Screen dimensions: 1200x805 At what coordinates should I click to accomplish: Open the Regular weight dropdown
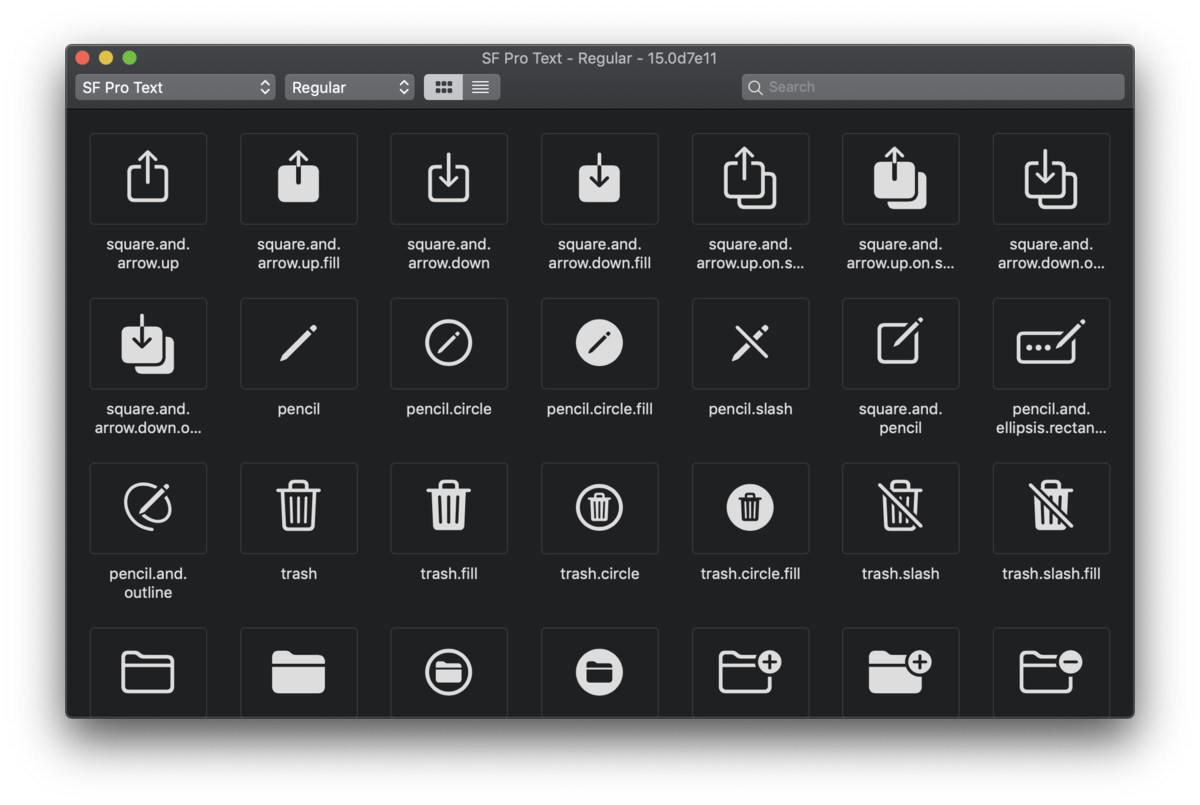tap(349, 87)
